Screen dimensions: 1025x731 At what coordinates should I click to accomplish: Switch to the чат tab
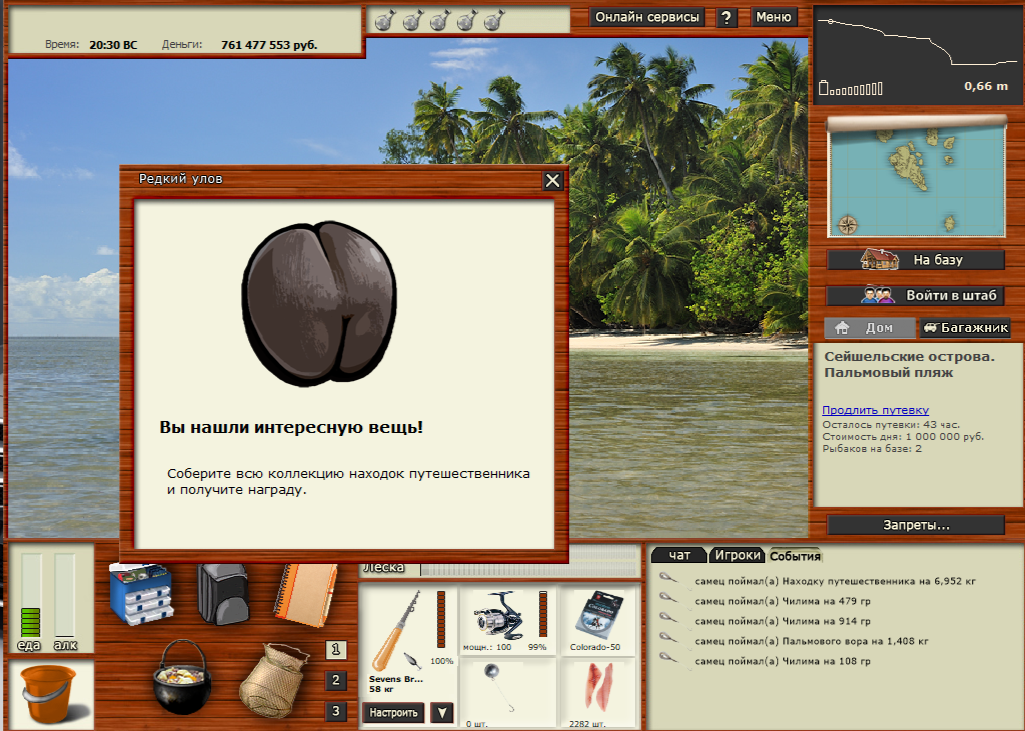coord(679,556)
